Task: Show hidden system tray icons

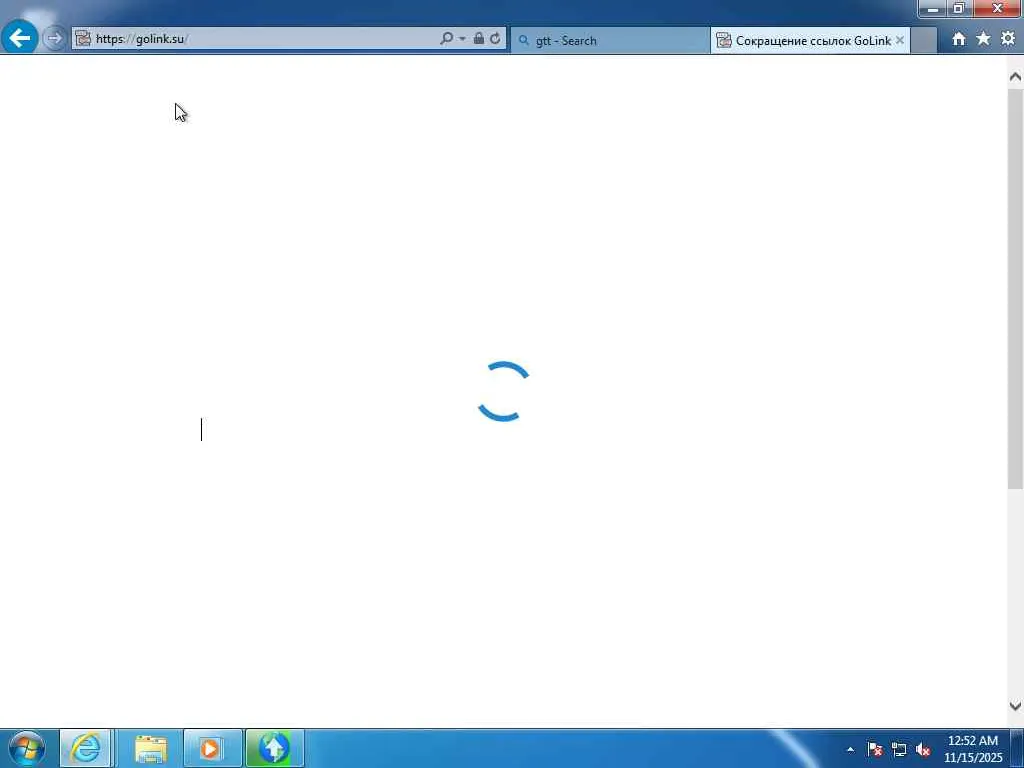Action: [850, 749]
